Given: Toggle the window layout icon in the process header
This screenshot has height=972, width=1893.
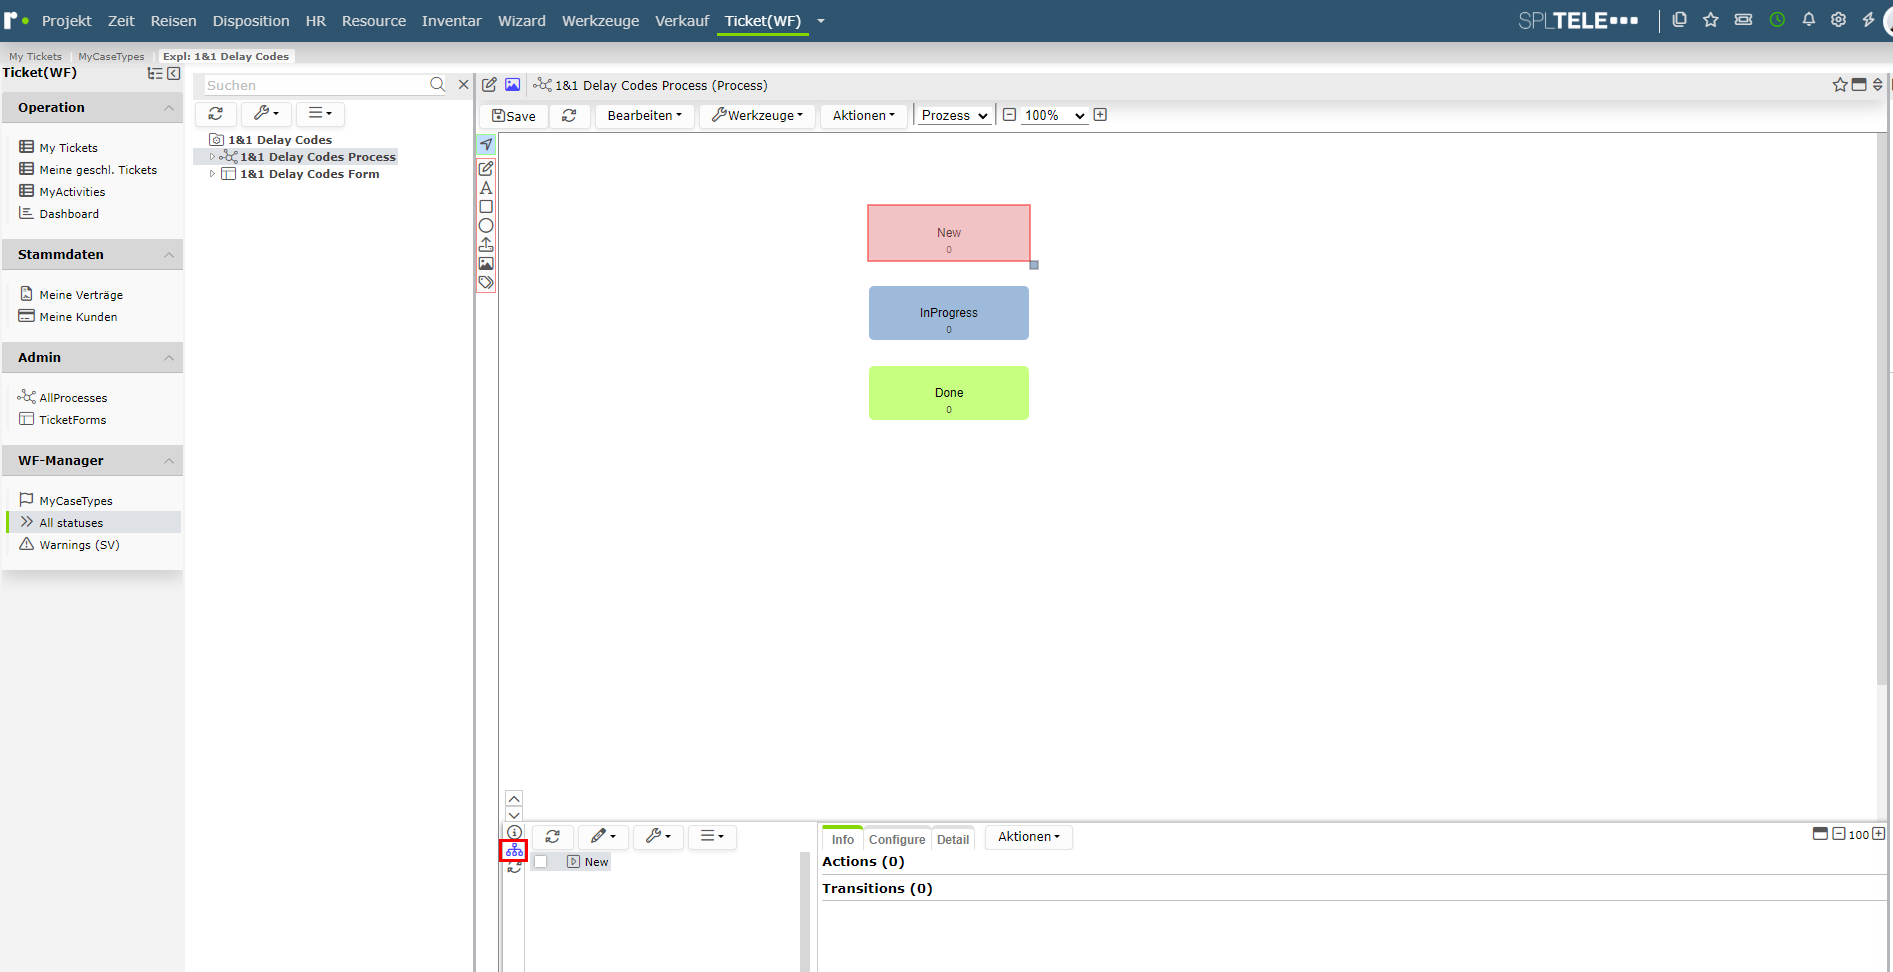Looking at the screenshot, I should tap(1859, 85).
